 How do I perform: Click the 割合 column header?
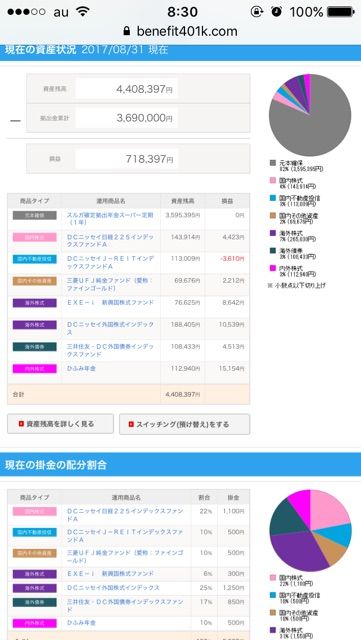[x=204, y=498]
